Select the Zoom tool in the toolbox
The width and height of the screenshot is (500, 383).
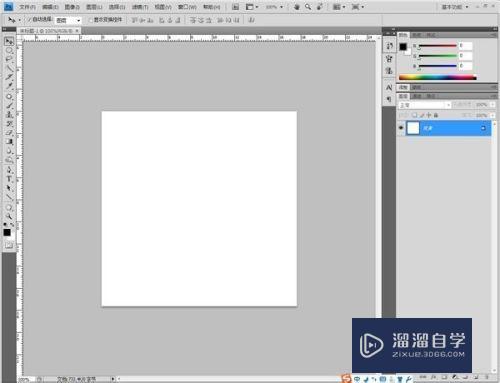coord(9,216)
